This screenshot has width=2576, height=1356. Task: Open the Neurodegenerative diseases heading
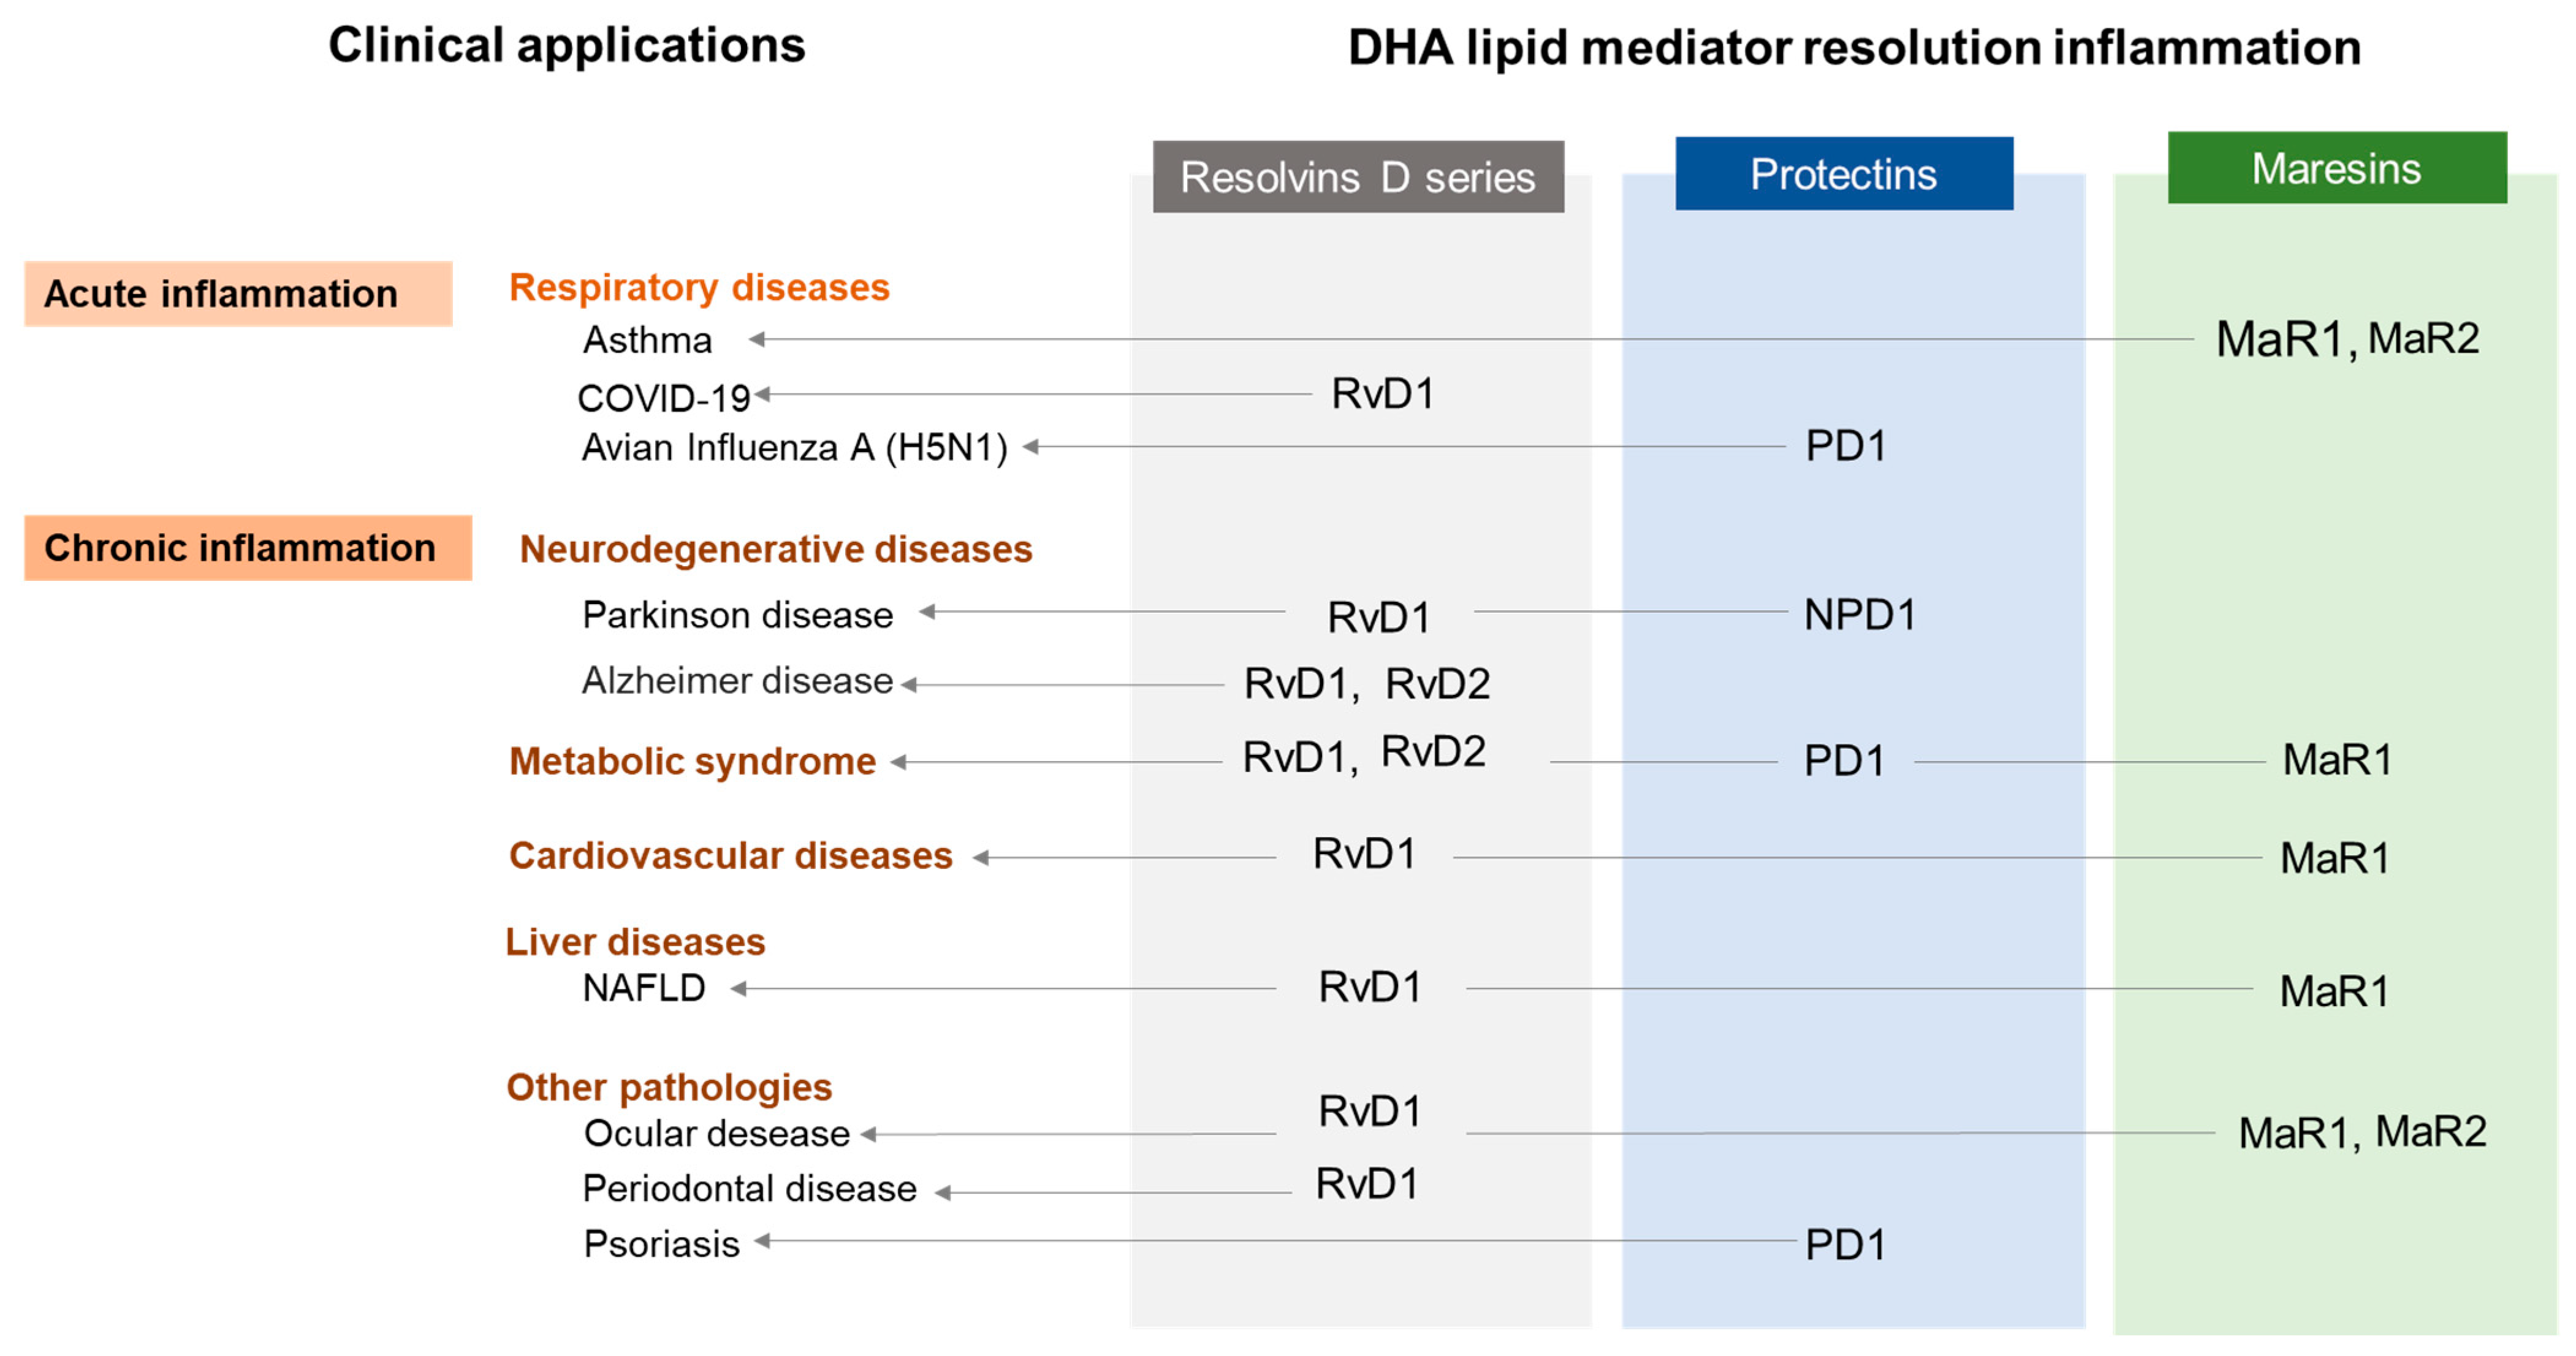775,549
